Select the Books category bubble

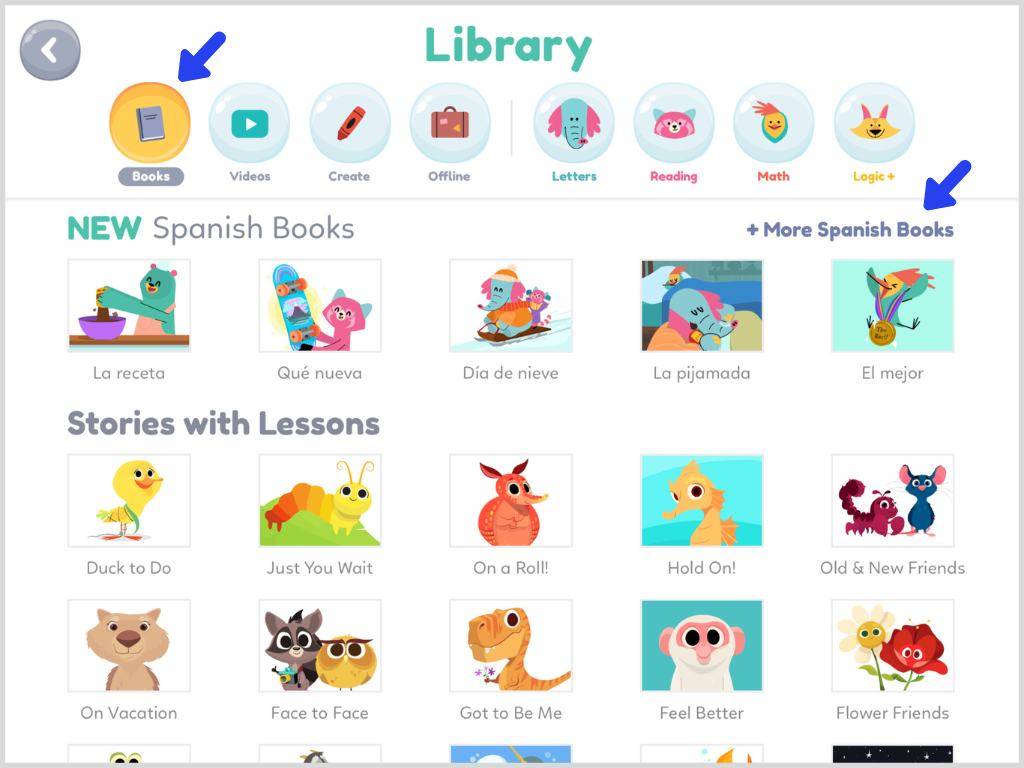tap(150, 123)
